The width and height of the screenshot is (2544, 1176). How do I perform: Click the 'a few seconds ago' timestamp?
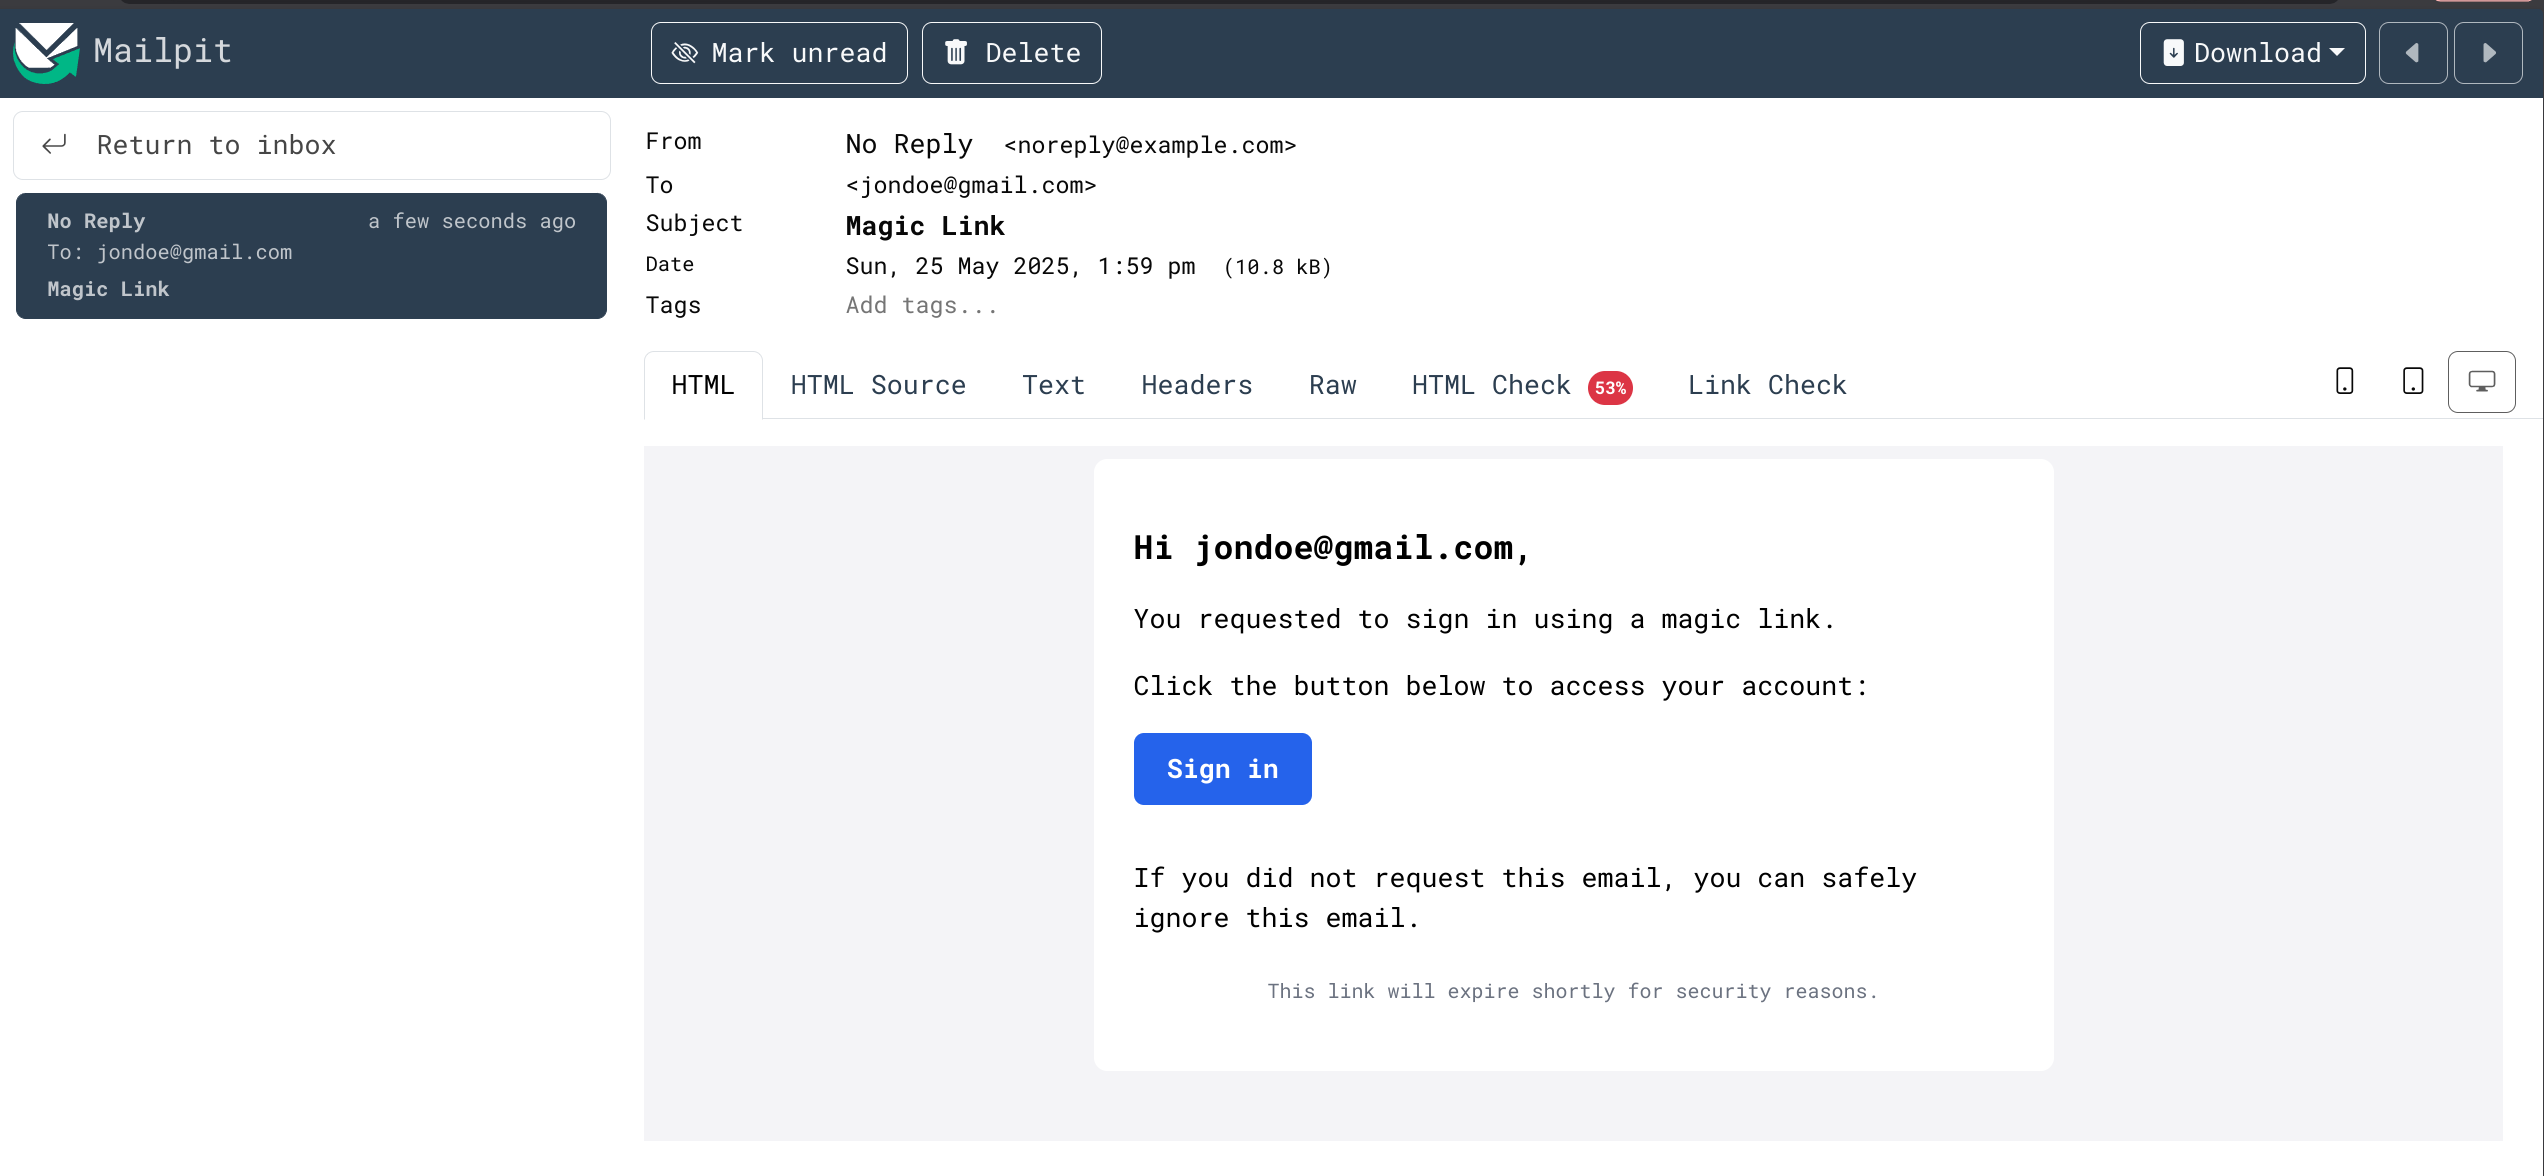coord(472,221)
